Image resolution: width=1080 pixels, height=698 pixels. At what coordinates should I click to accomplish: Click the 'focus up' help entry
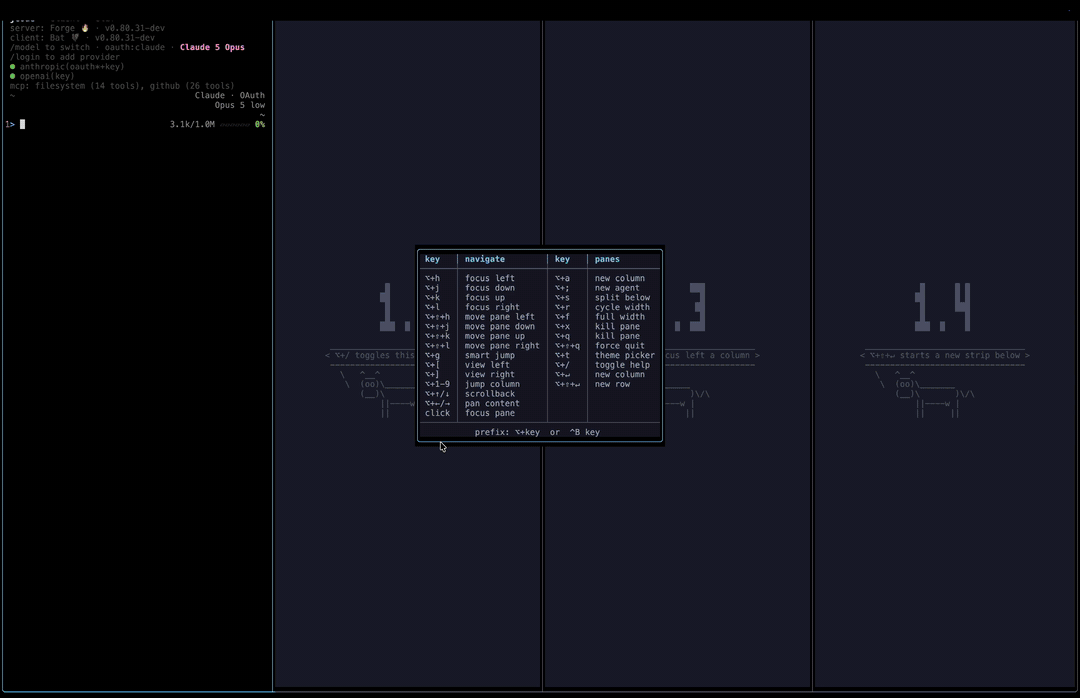point(485,298)
